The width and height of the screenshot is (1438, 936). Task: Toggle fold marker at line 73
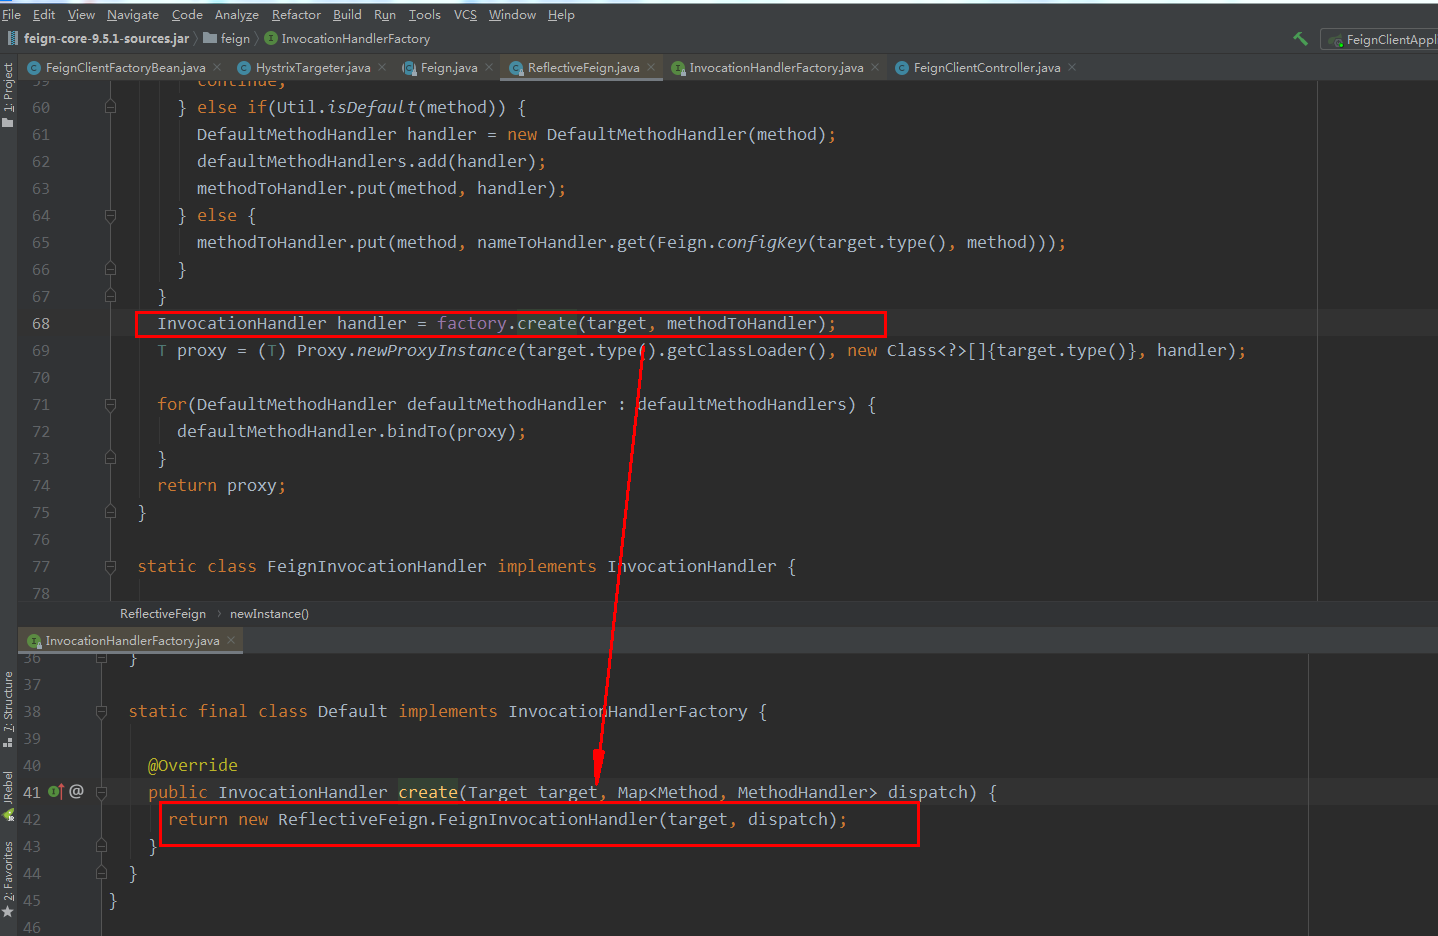[x=111, y=459]
